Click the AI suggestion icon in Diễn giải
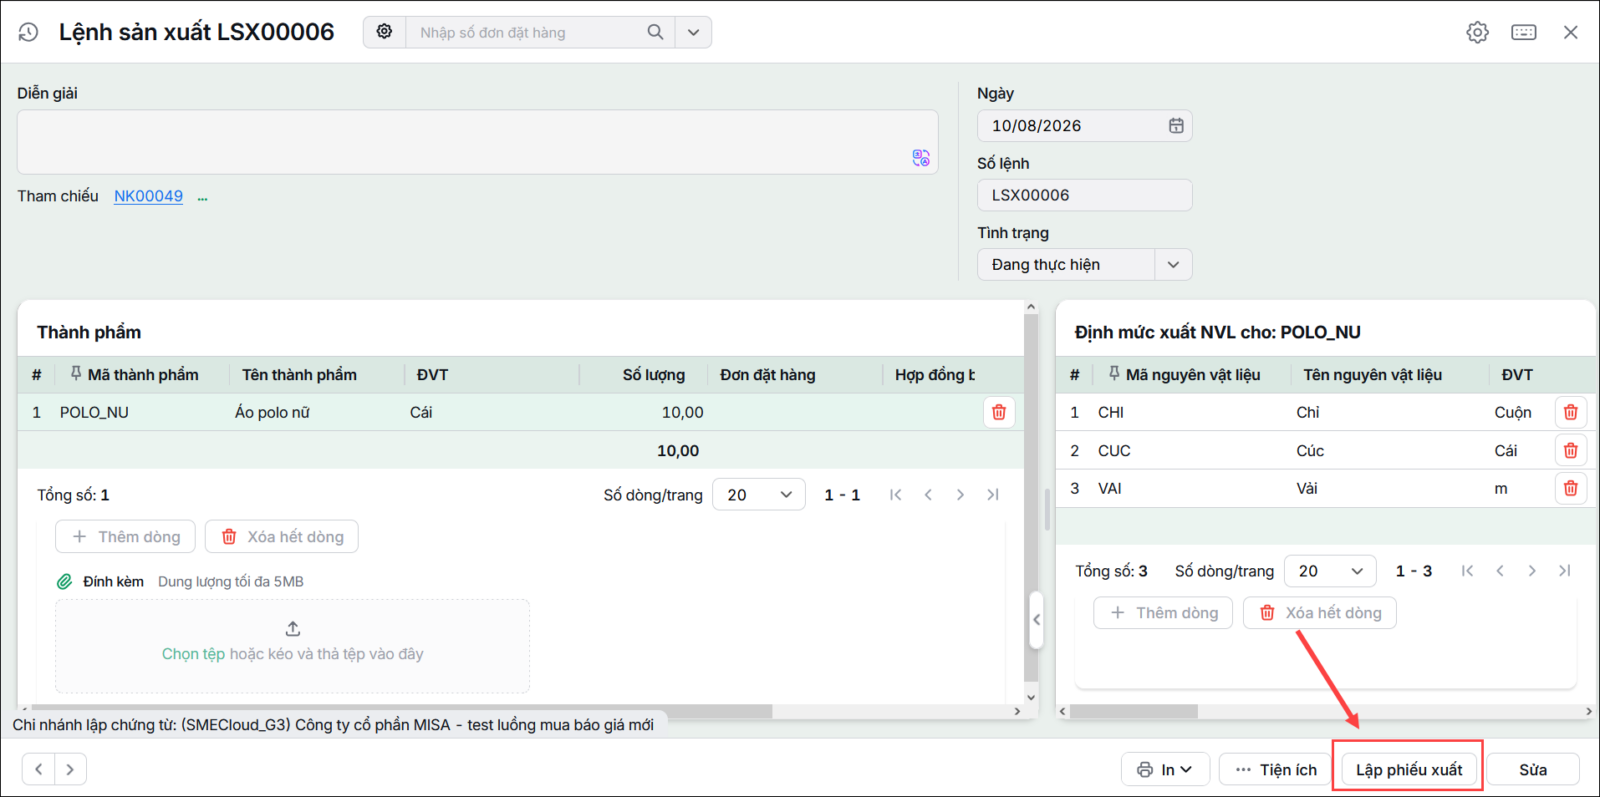Viewport: 1600px width, 797px height. pos(921,158)
